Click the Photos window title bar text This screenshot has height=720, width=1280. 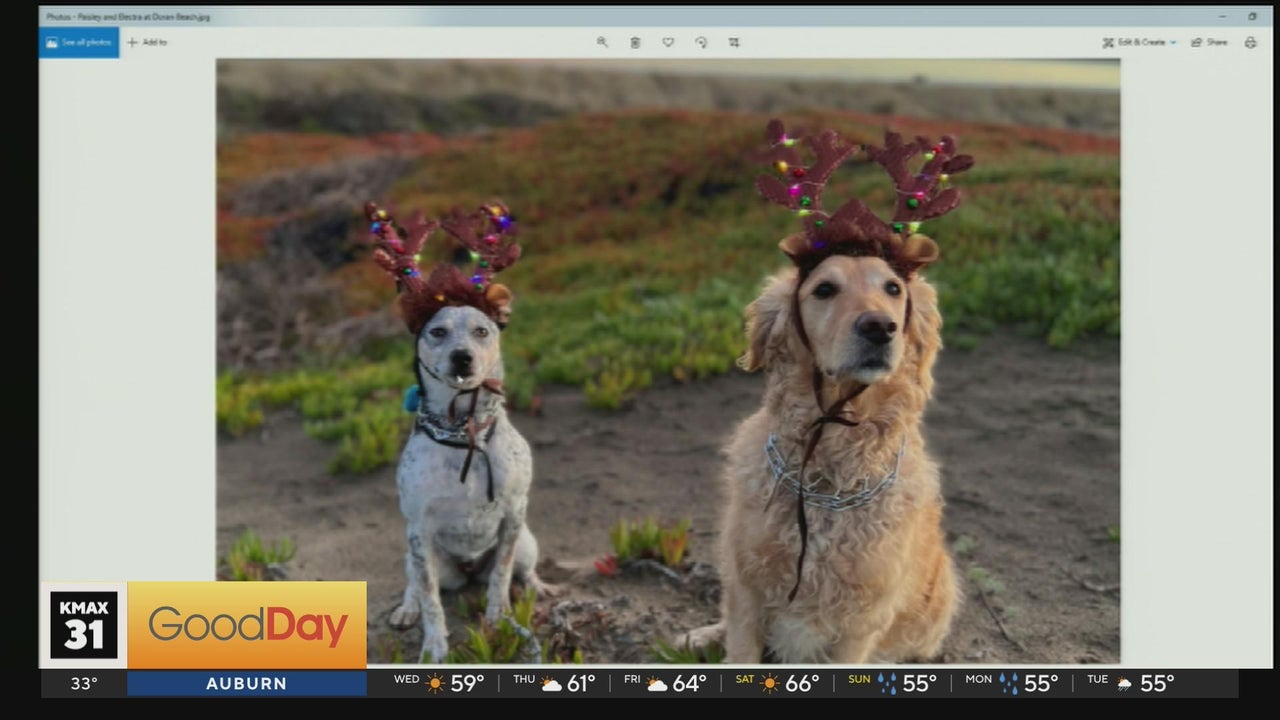click(x=128, y=16)
